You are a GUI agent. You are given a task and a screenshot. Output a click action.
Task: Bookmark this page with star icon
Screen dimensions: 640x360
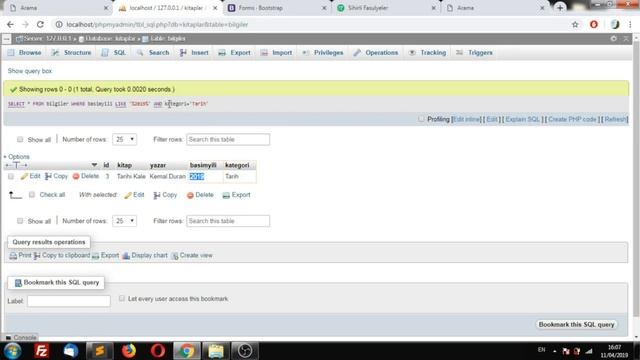[575, 24]
